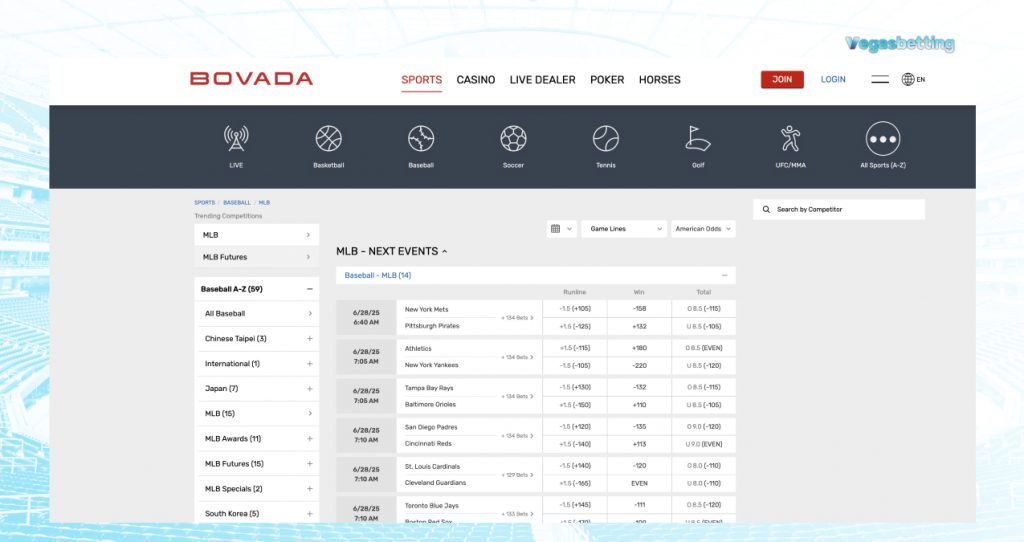Click Search by Competitor field
1024x542 pixels.
pyautogui.click(x=839, y=210)
